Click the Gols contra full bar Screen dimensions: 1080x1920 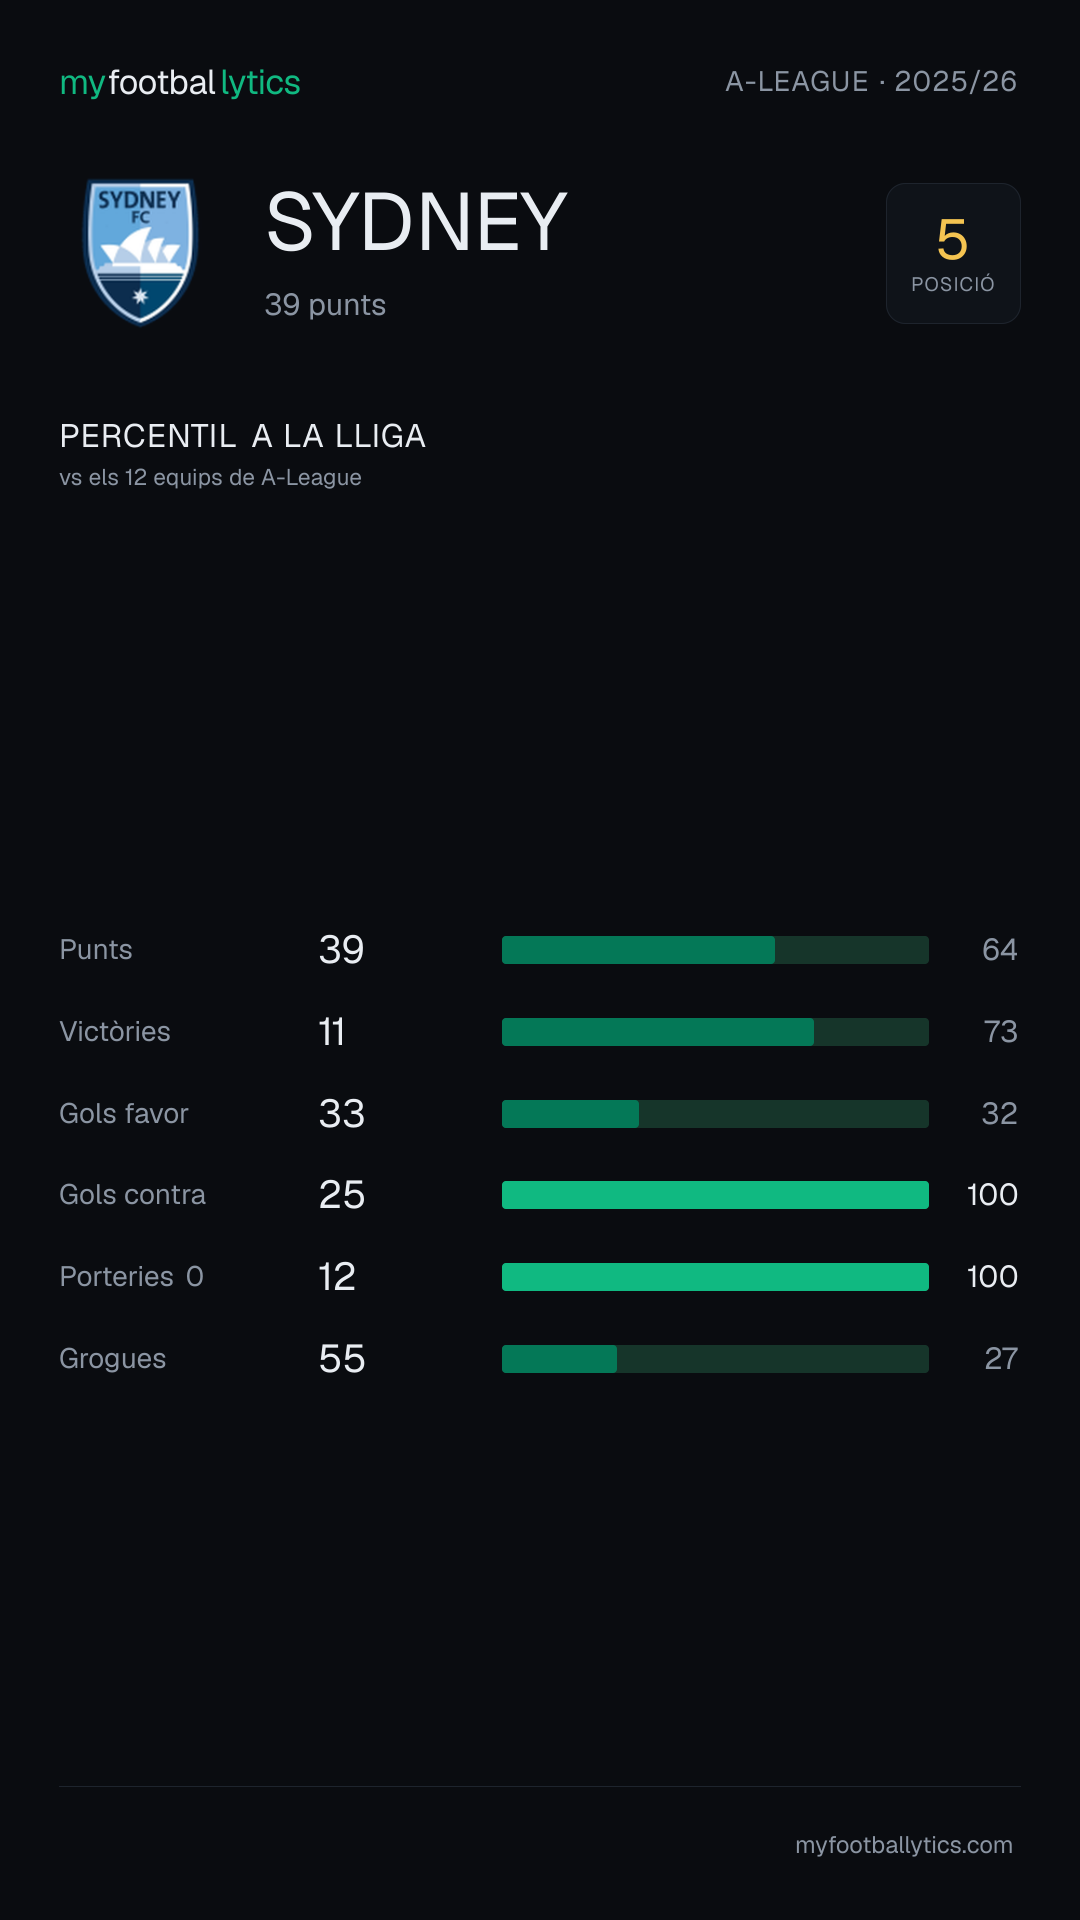coord(715,1195)
